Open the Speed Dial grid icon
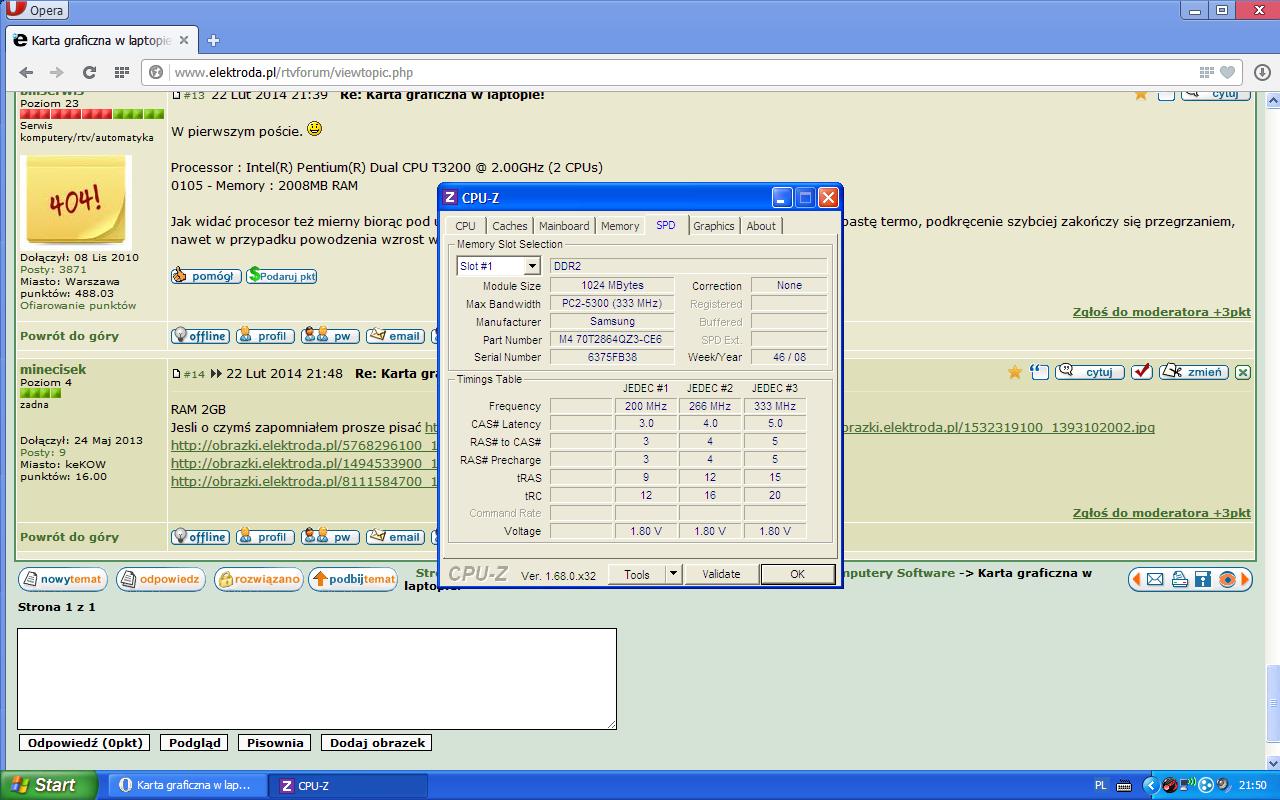Screen dimensions: 1280x800 click(x=122, y=72)
